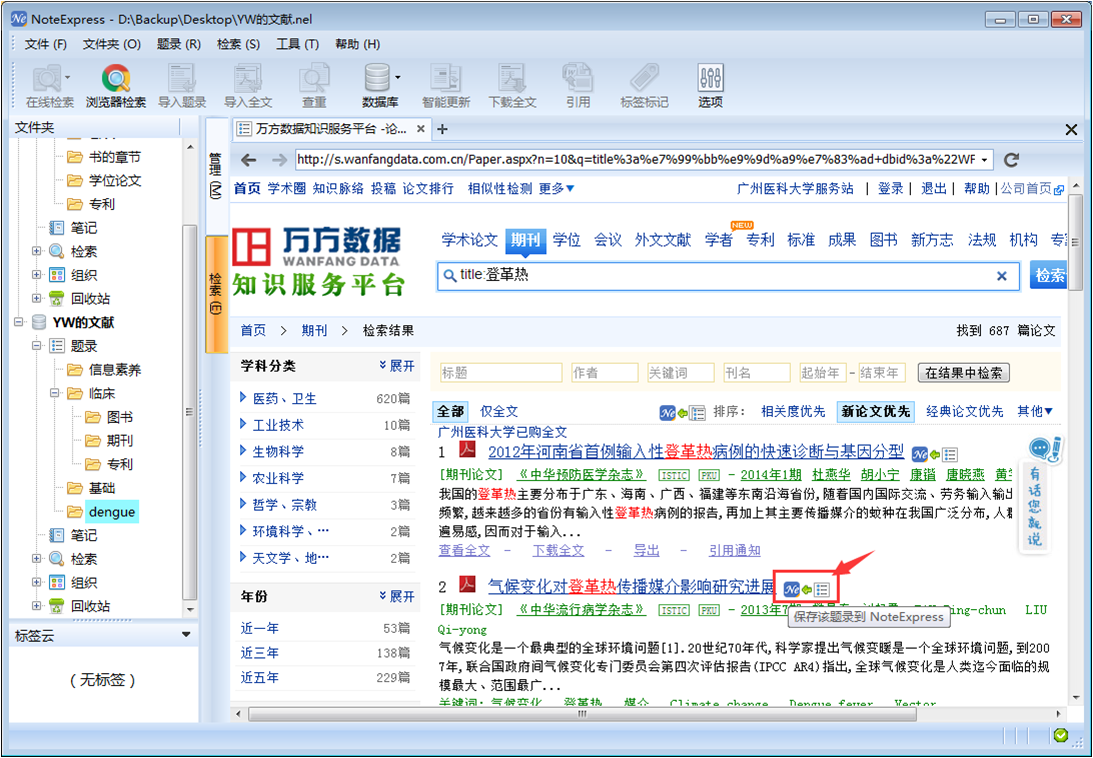Switch to the 学位 search tab
This screenshot has width=1093, height=758.
[567, 240]
